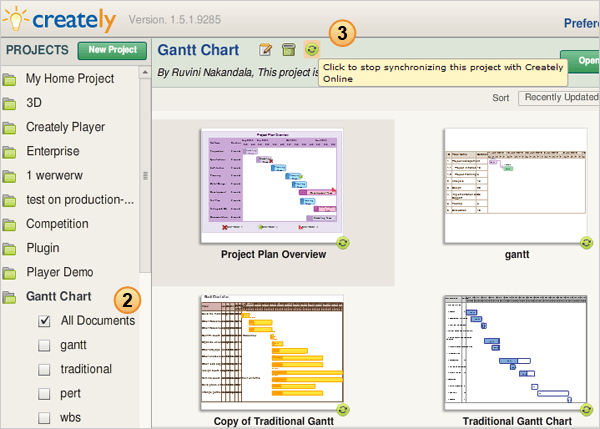Click sync icon on Copy of Traditional Gantt
This screenshot has height=429, width=600.
(343, 410)
